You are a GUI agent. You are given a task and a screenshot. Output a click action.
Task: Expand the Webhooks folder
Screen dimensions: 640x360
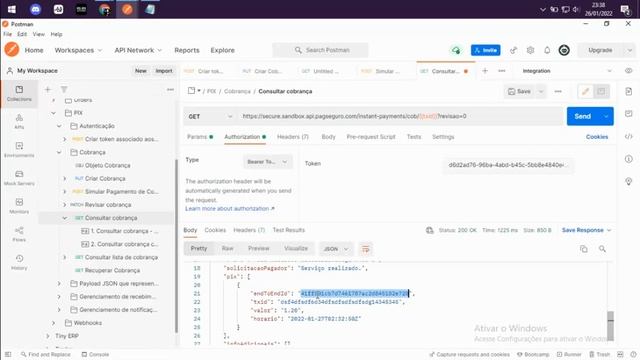pyautogui.click(x=53, y=323)
